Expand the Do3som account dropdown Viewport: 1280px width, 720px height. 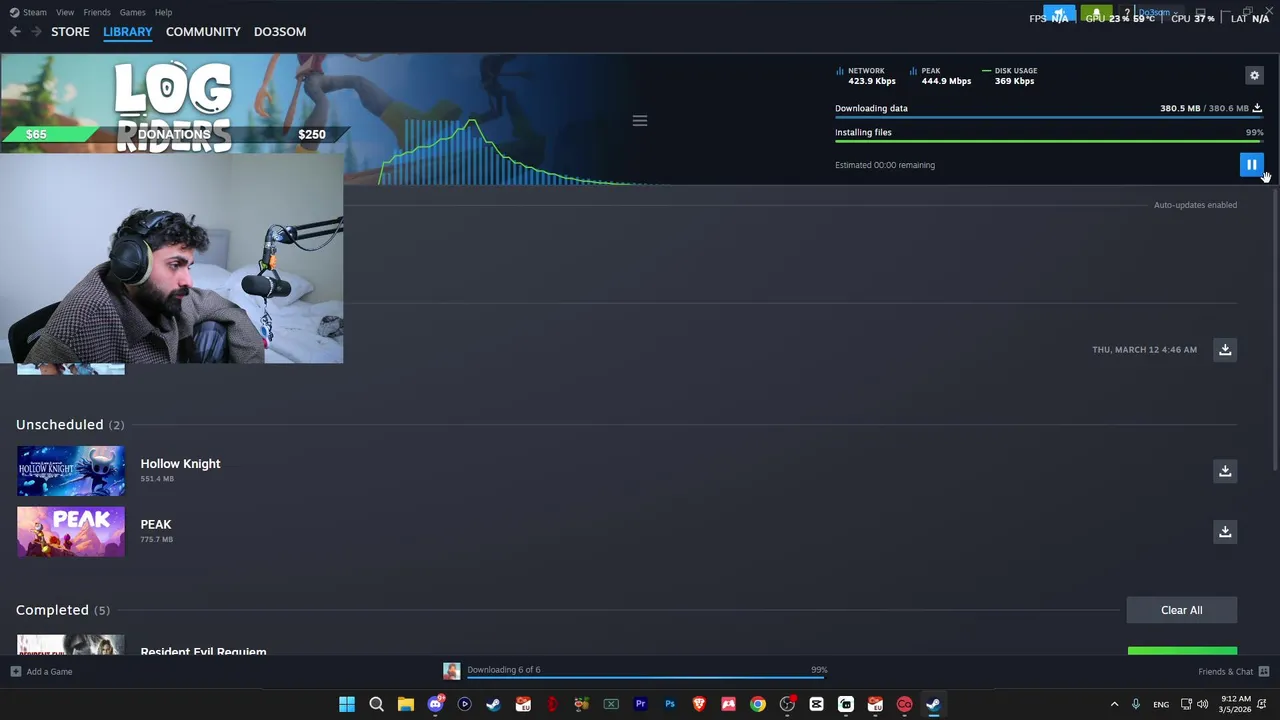[1158, 13]
